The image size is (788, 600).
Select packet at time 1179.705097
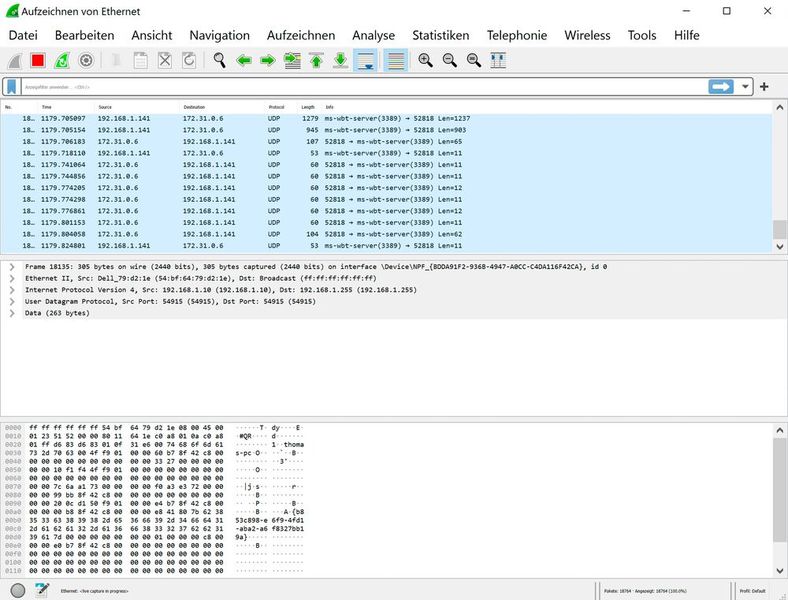tap(386, 119)
